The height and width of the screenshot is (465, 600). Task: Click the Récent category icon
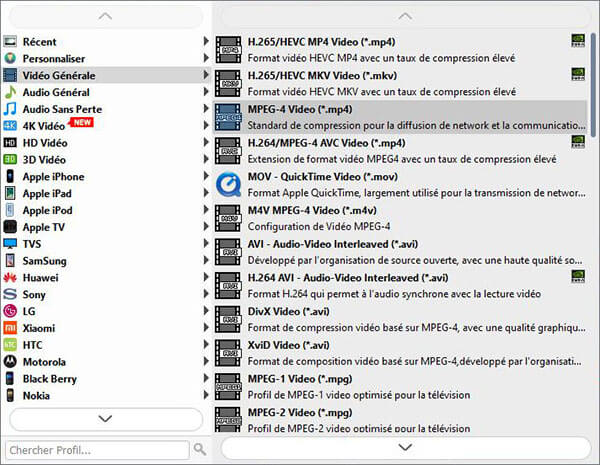click(x=10, y=41)
